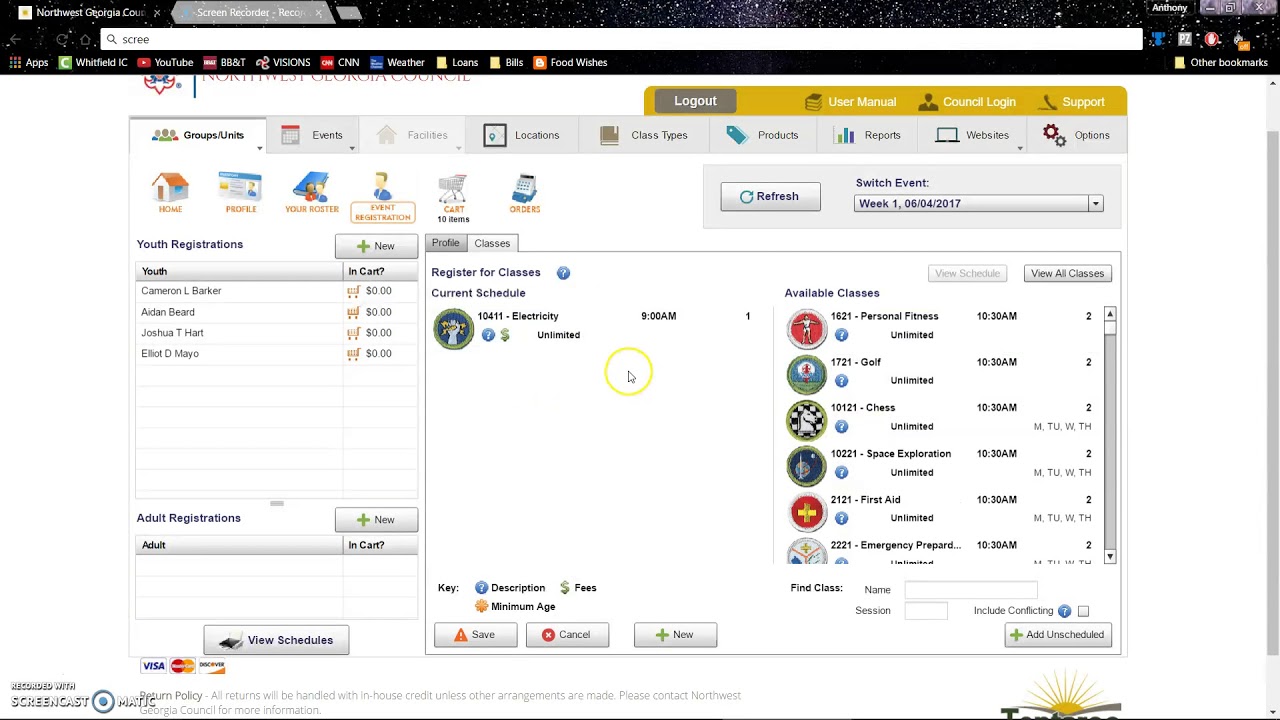Viewport: 1280px width, 720px height.
Task: Click the Refresh button
Action: [x=770, y=197]
